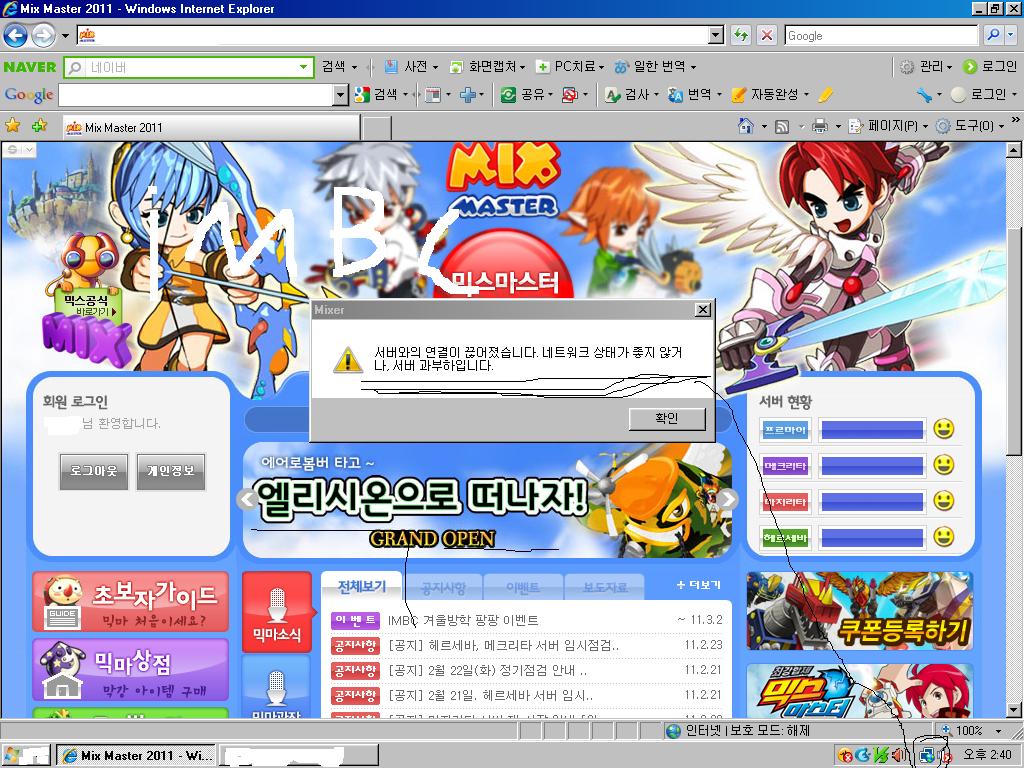Open a new blank browser tab
1024x768 pixels.
point(377,128)
